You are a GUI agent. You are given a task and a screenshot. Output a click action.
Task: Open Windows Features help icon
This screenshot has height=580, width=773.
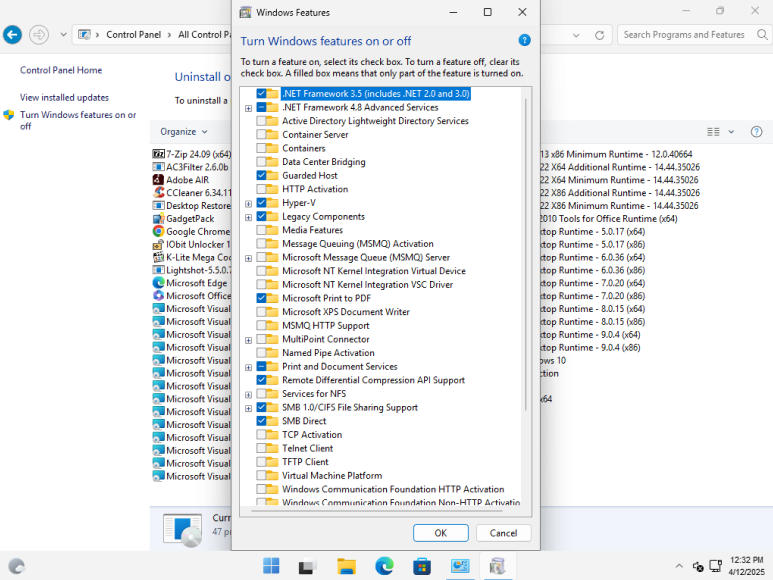pos(525,40)
